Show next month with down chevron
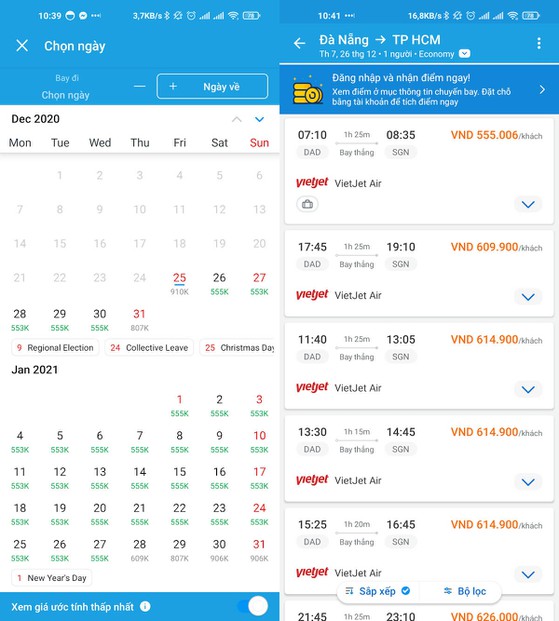559x621 pixels. pyautogui.click(x=259, y=119)
